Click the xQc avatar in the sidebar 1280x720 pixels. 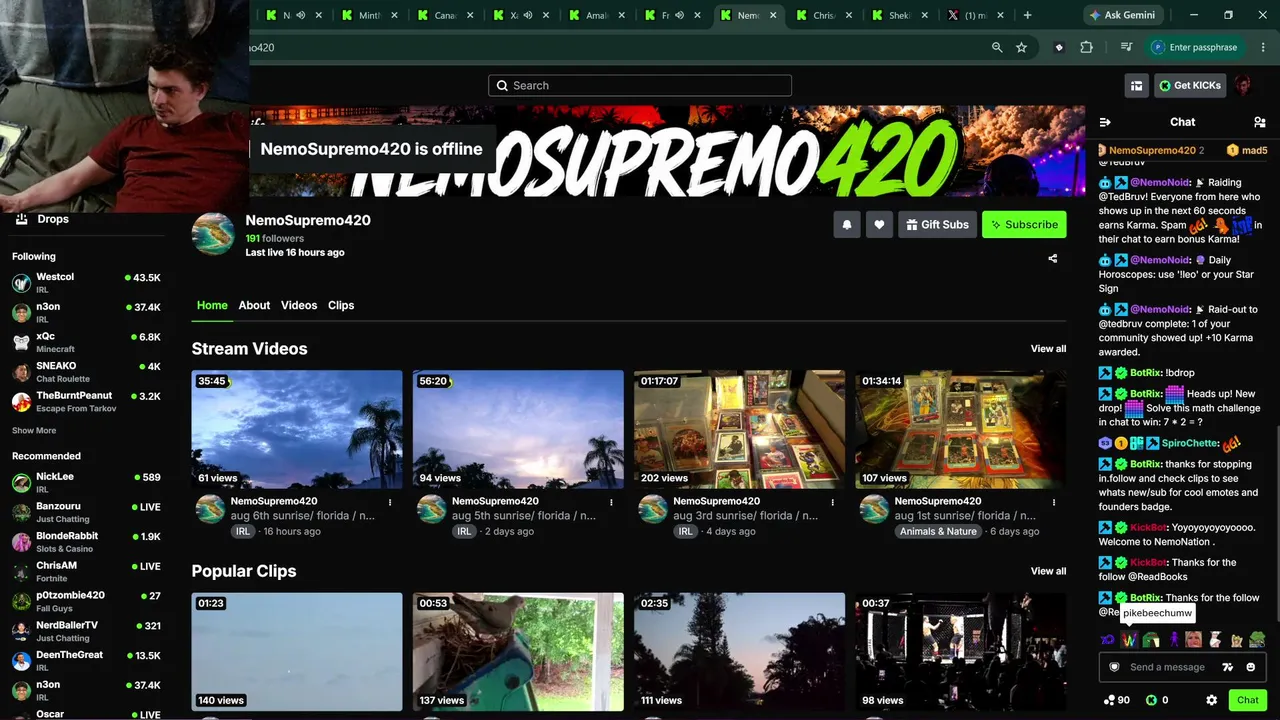tap(21, 342)
